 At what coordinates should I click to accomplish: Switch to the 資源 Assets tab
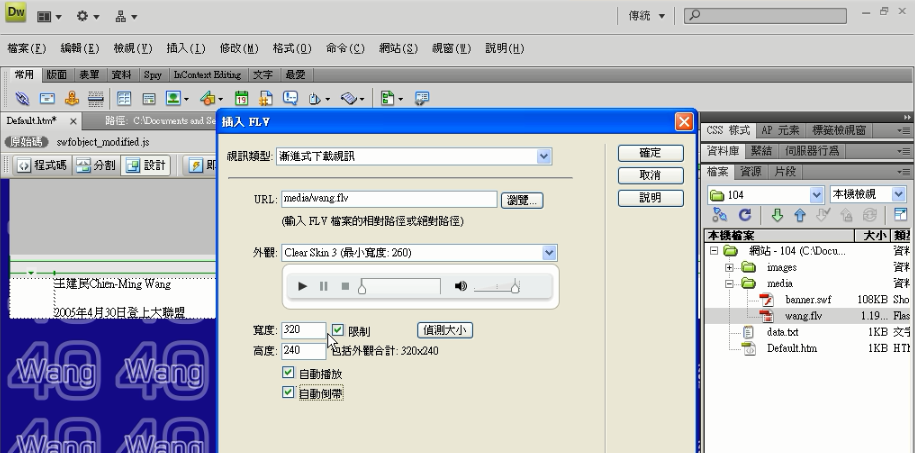pos(750,172)
